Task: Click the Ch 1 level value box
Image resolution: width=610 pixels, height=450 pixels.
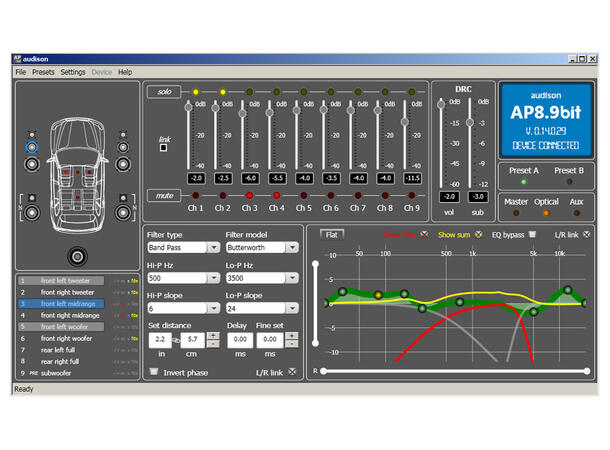Action: 196,178
